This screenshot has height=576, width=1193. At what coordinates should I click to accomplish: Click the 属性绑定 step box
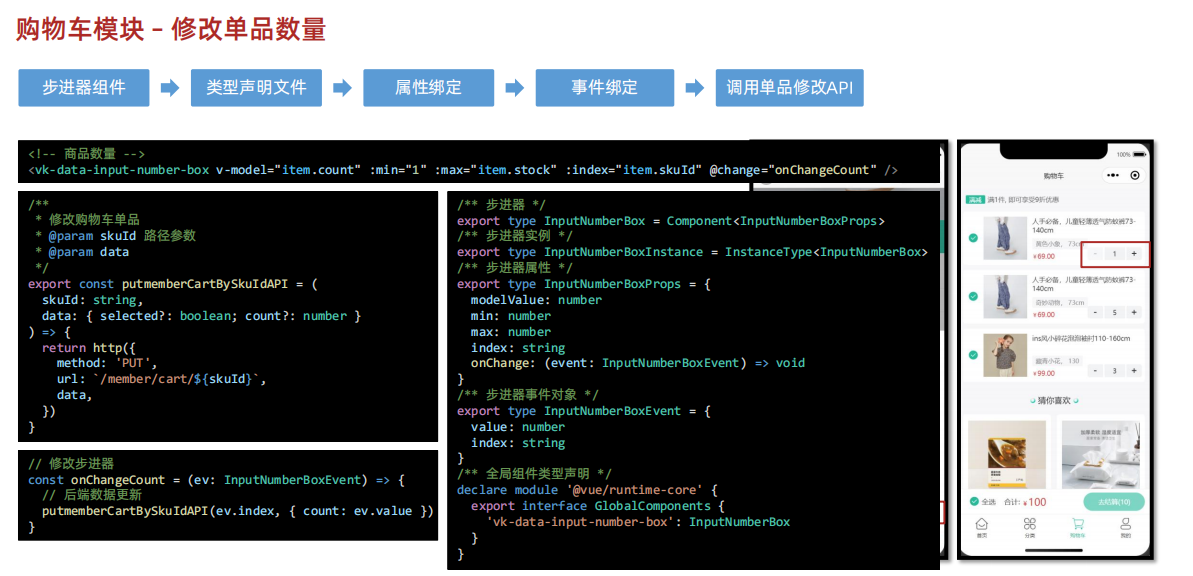(x=428, y=88)
